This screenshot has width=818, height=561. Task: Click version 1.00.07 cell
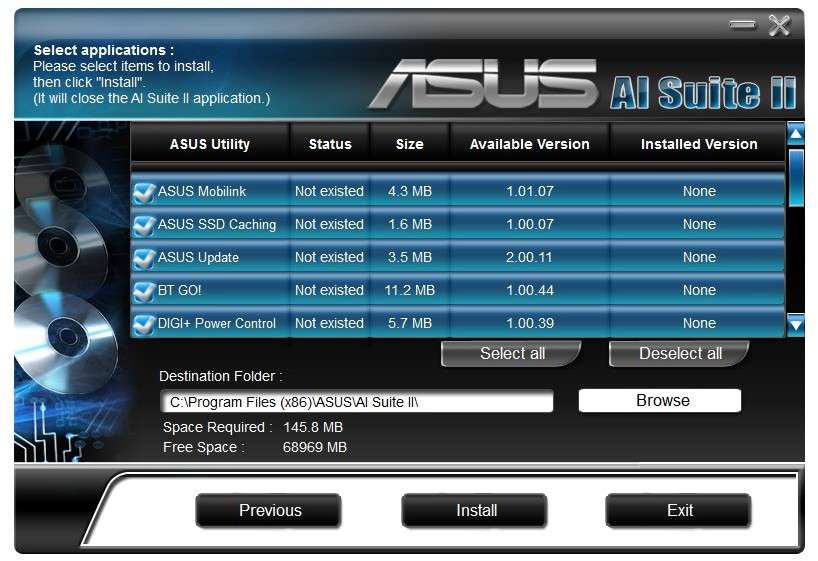pos(530,224)
